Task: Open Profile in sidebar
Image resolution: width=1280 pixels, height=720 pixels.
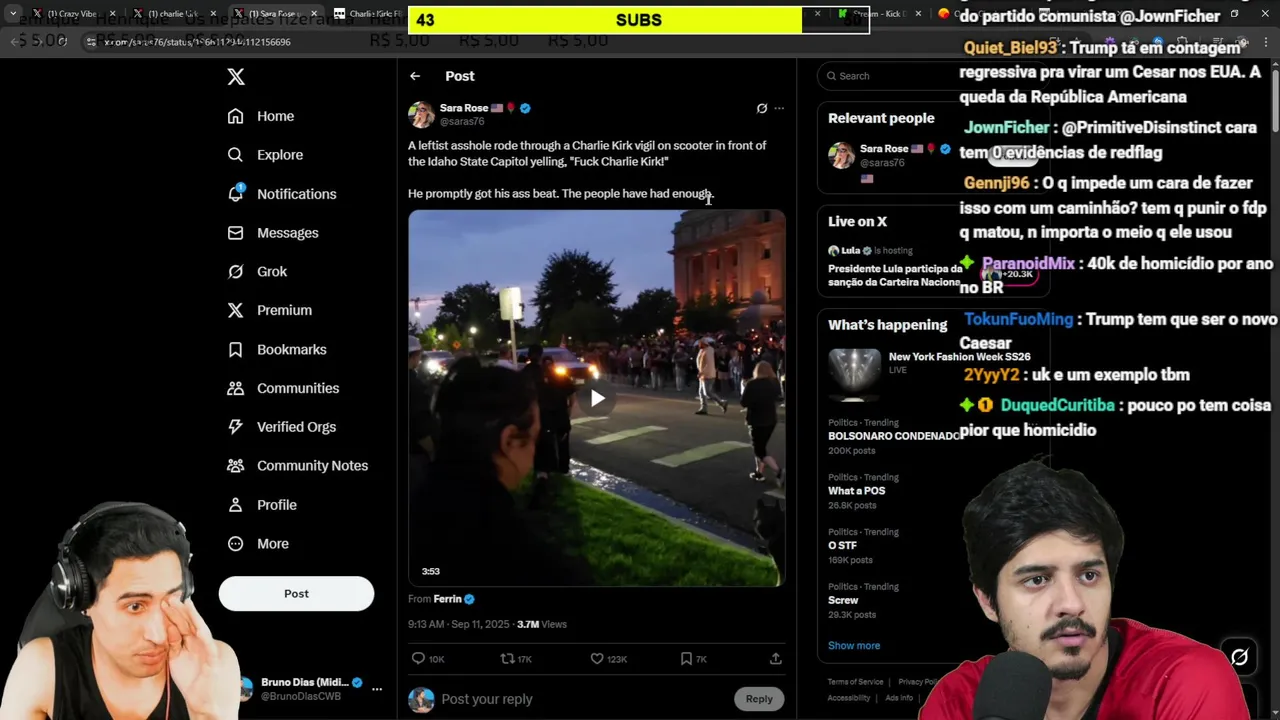Action: click(262, 505)
